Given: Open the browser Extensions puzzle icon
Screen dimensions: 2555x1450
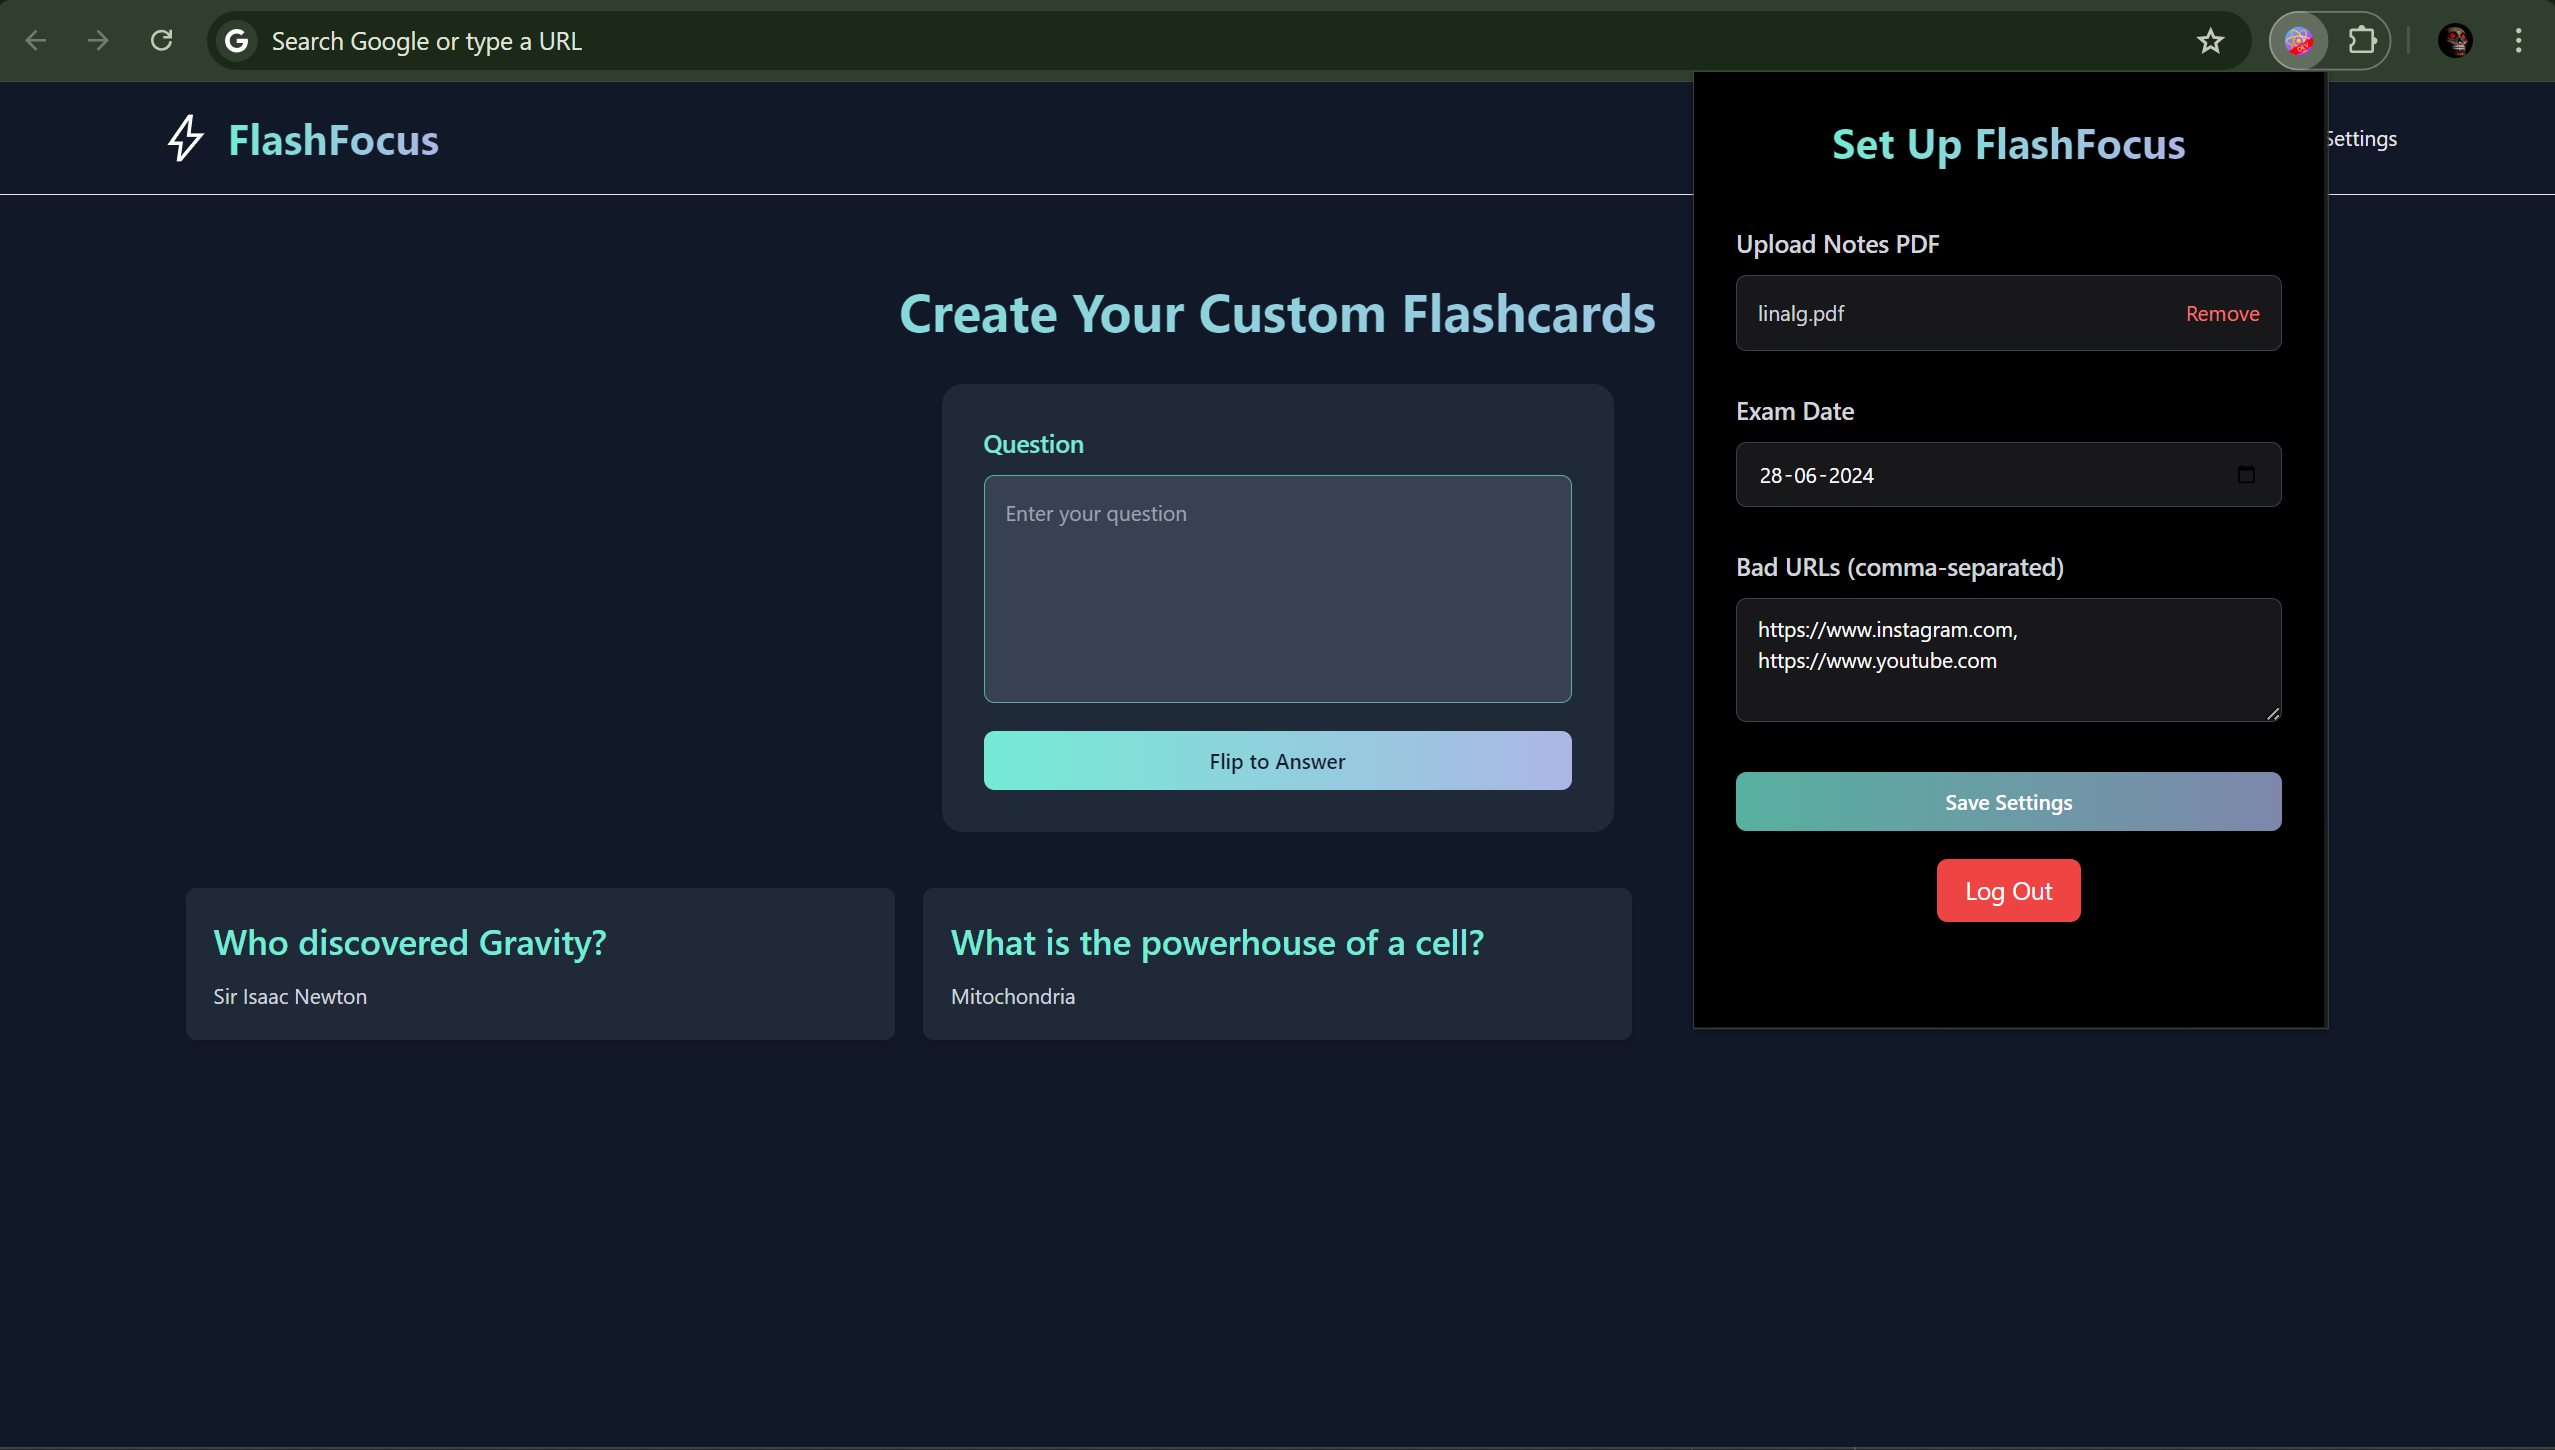Looking at the screenshot, I should (2361, 41).
